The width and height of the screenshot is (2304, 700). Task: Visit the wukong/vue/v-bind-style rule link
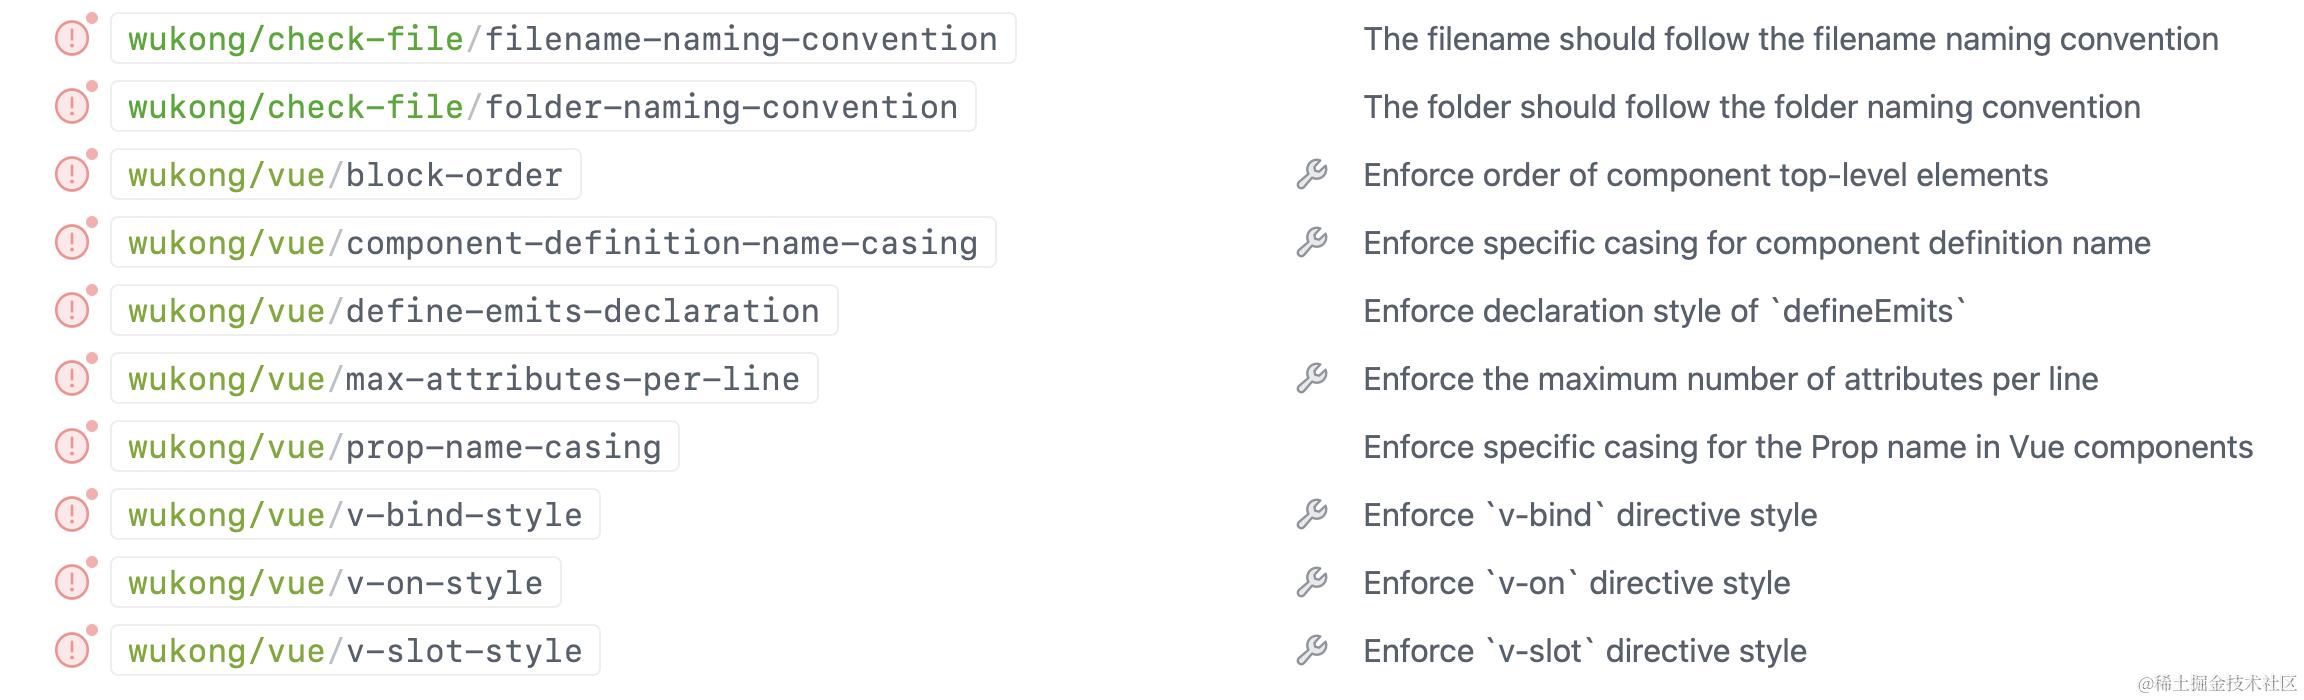355,515
